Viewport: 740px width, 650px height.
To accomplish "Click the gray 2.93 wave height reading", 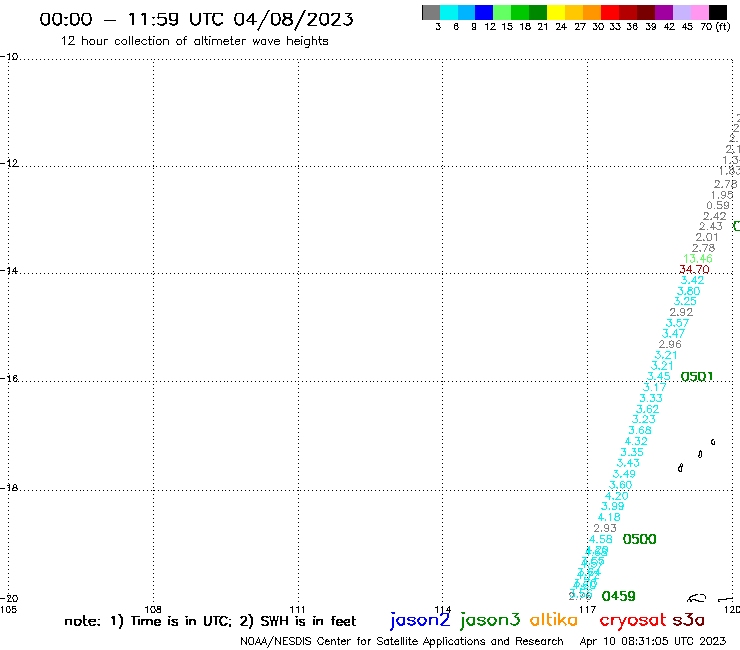I will [605, 528].
